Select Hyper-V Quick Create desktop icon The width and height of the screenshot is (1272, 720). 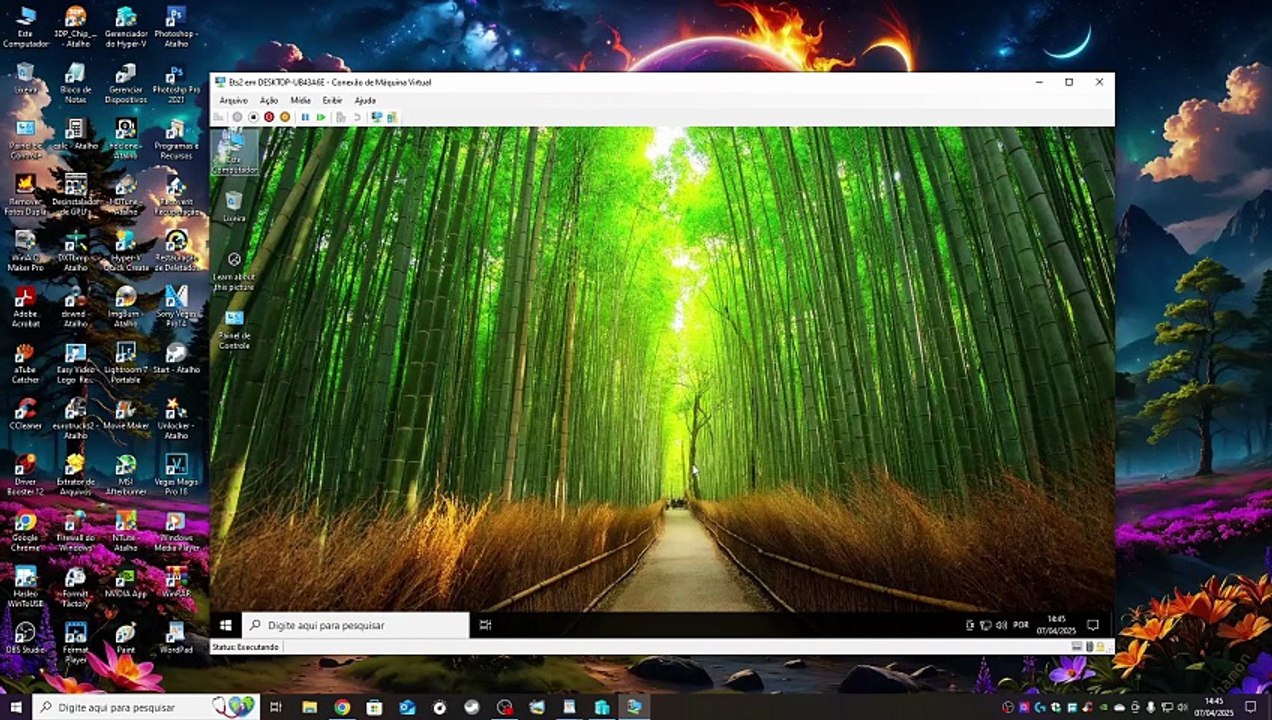pyautogui.click(x=126, y=252)
